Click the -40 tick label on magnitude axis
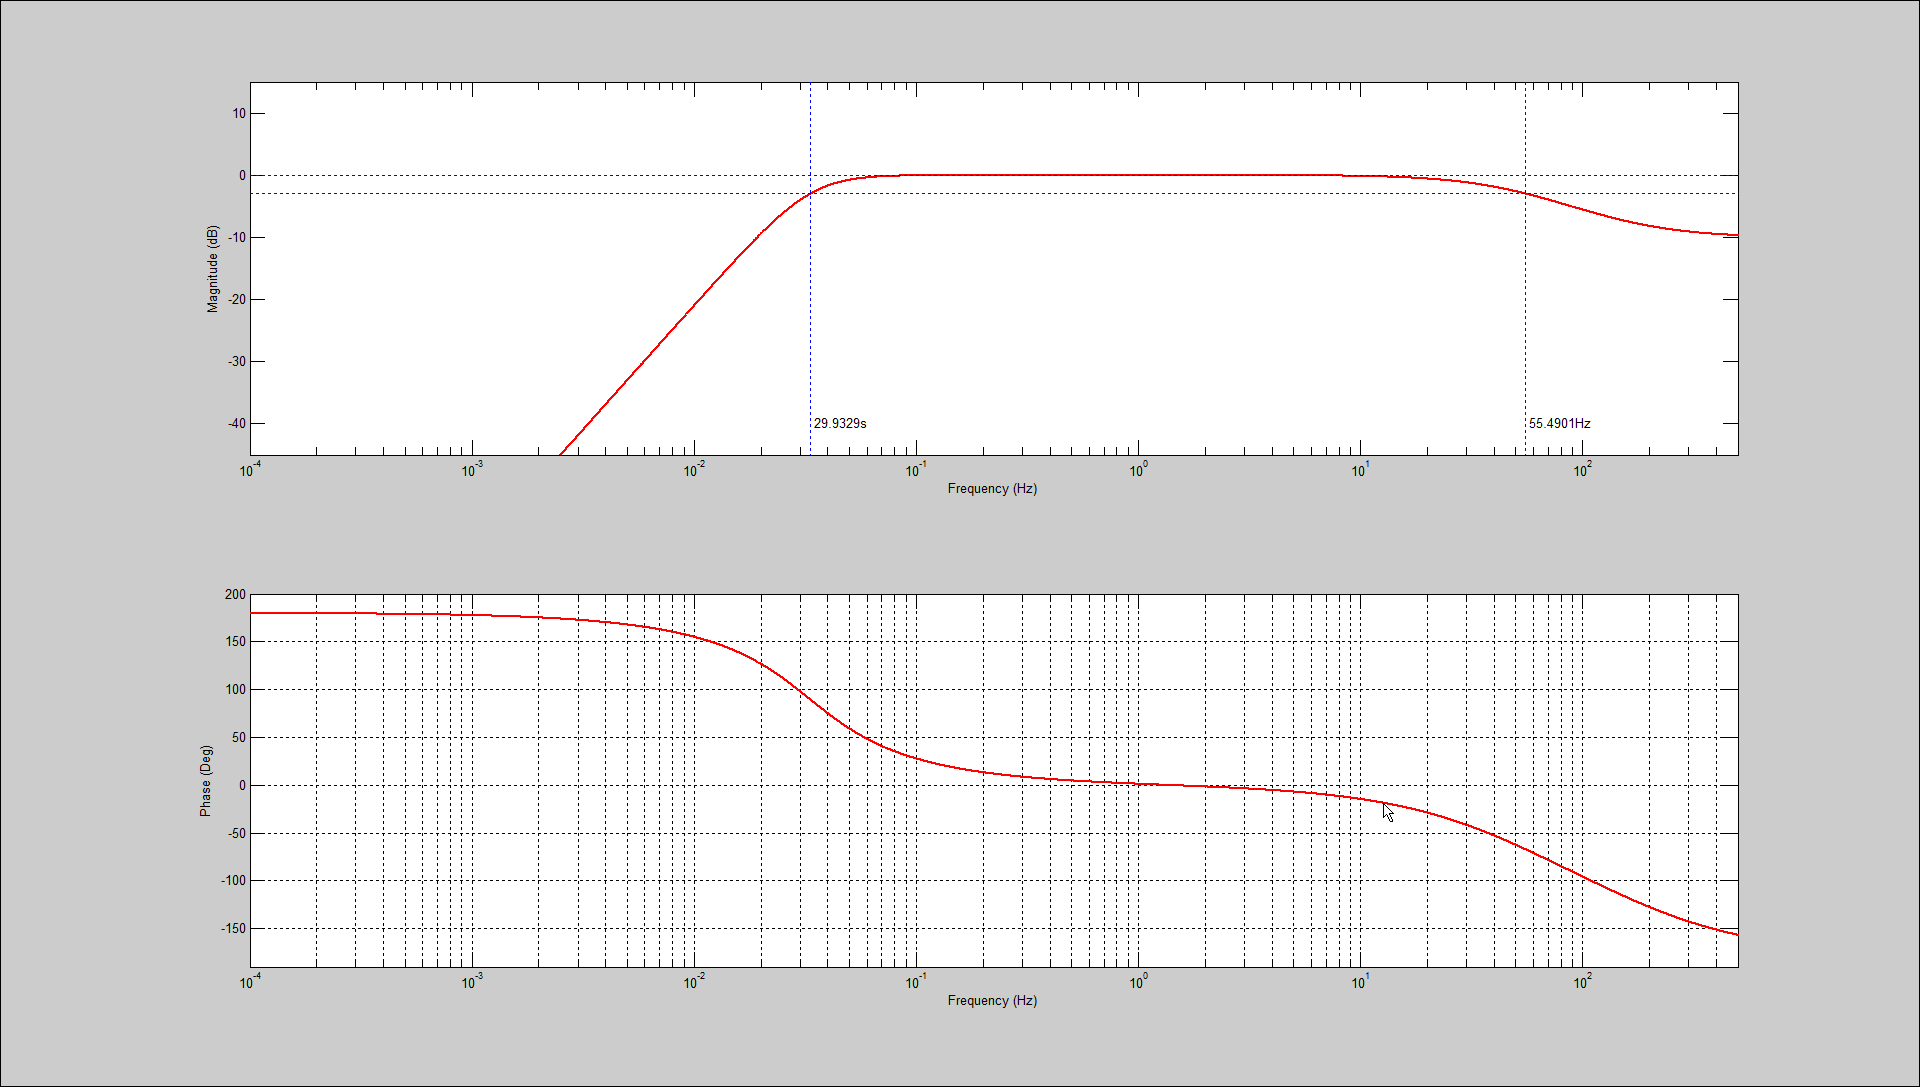This screenshot has height=1087, width=1920. (236, 424)
